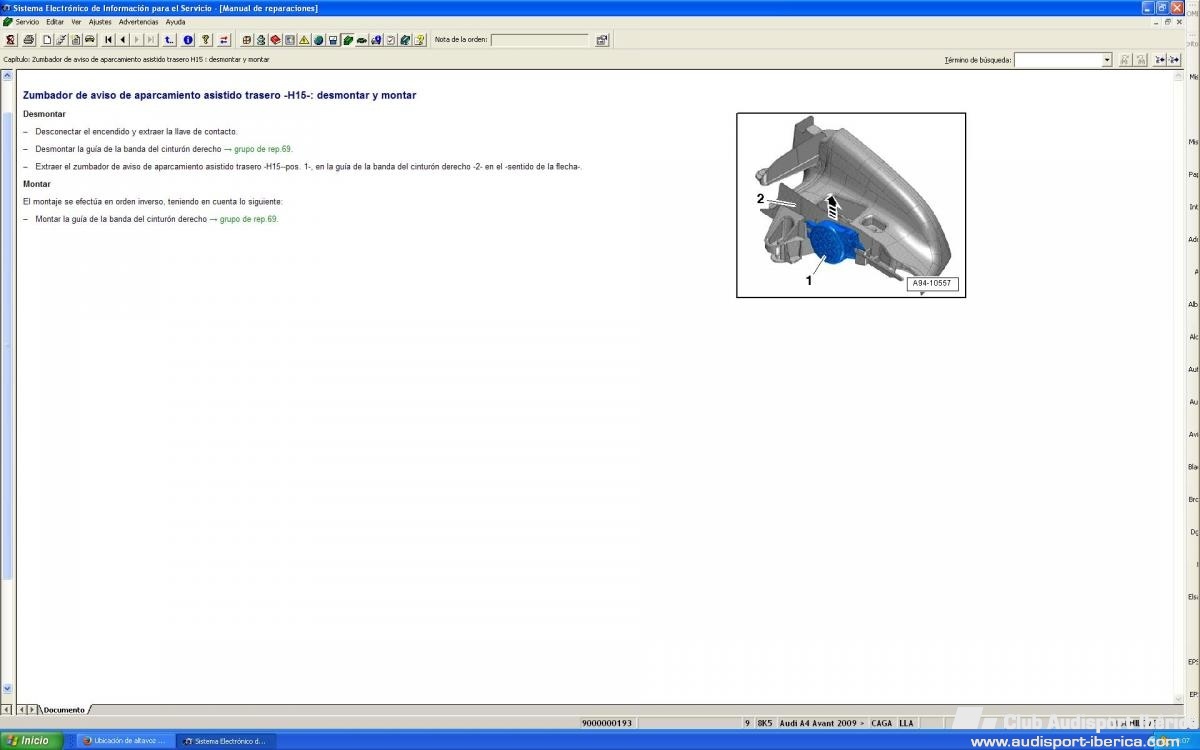Click the dark vehicle silhouette toolbar icon
Screen dimensions: 1200x750
click(x=362, y=40)
